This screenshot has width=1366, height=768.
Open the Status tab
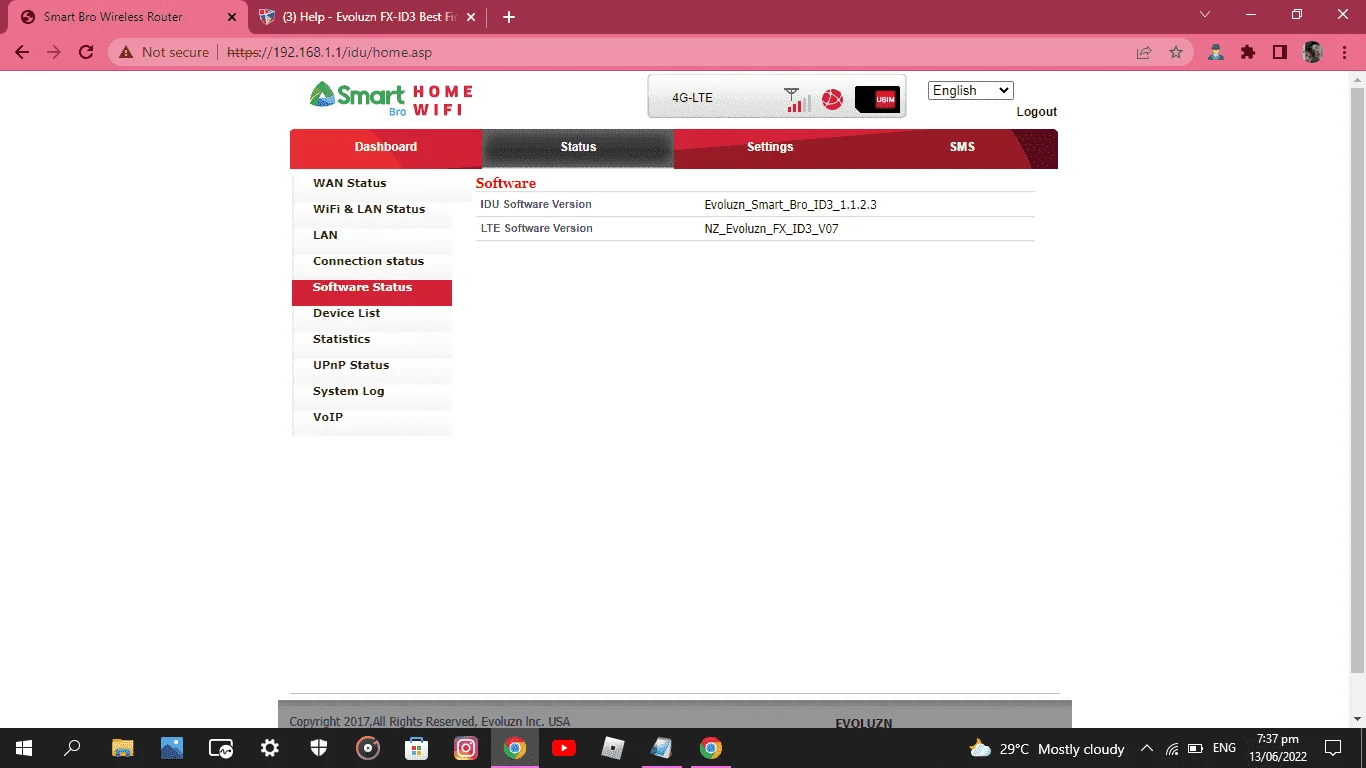pos(578,147)
